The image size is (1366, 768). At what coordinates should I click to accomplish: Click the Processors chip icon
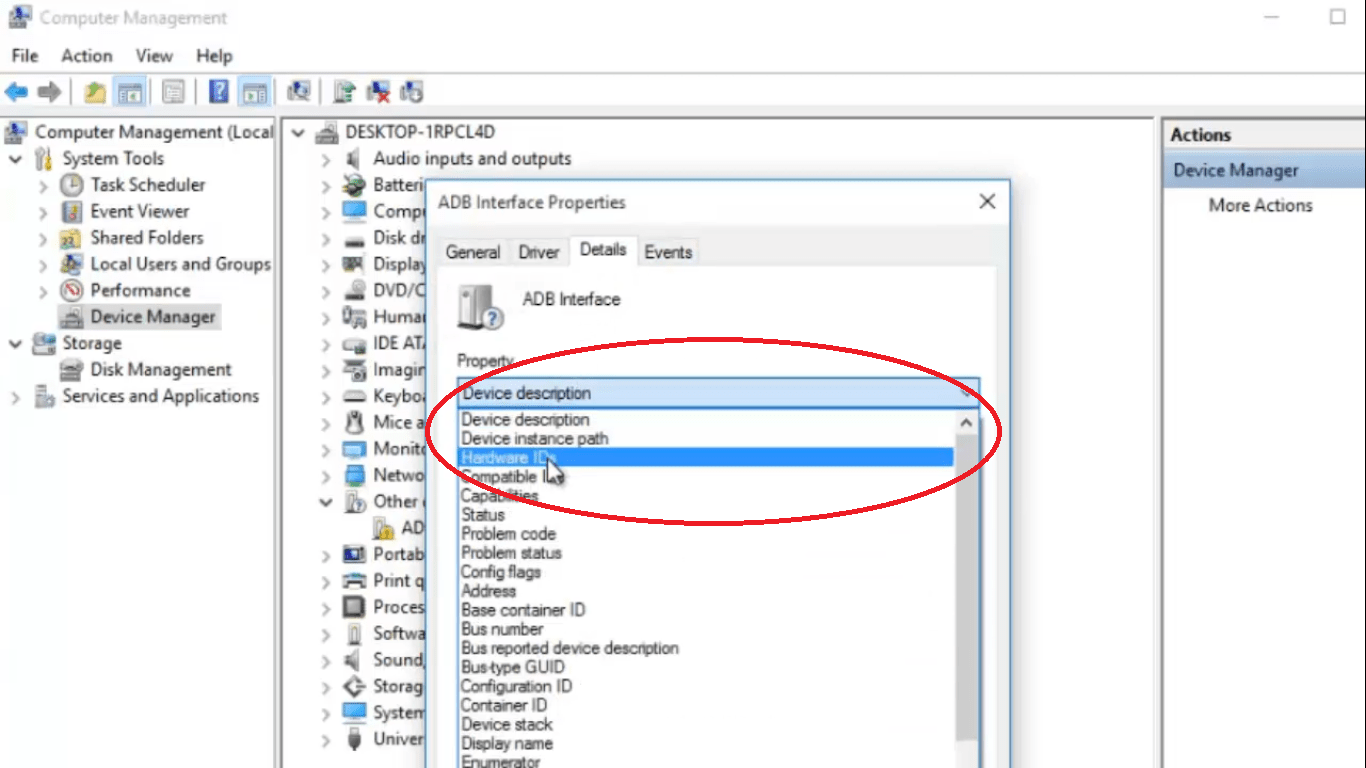click(x=354, y=607)
